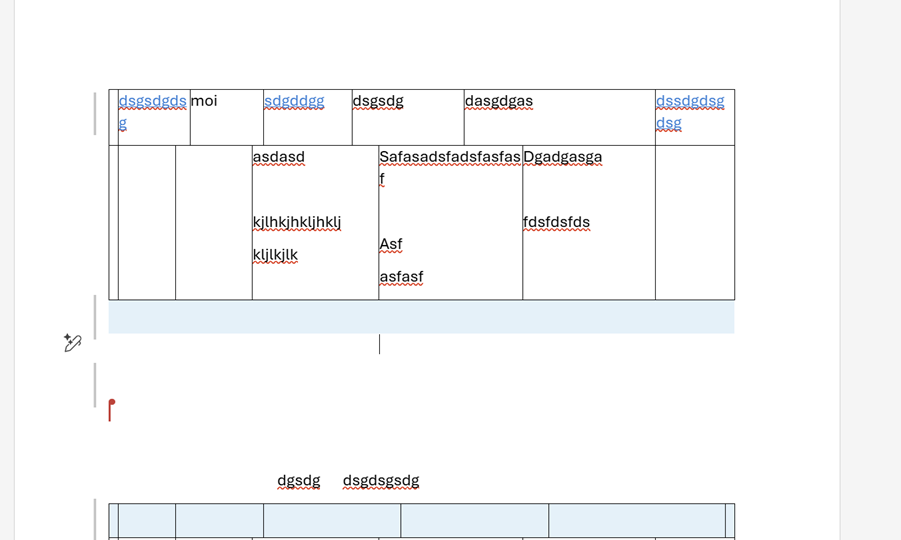901x540 pixels.
Task: Click the word 'dsgdsgsdg' below the table
Action: pyautogui.click(x=381, y=481)
